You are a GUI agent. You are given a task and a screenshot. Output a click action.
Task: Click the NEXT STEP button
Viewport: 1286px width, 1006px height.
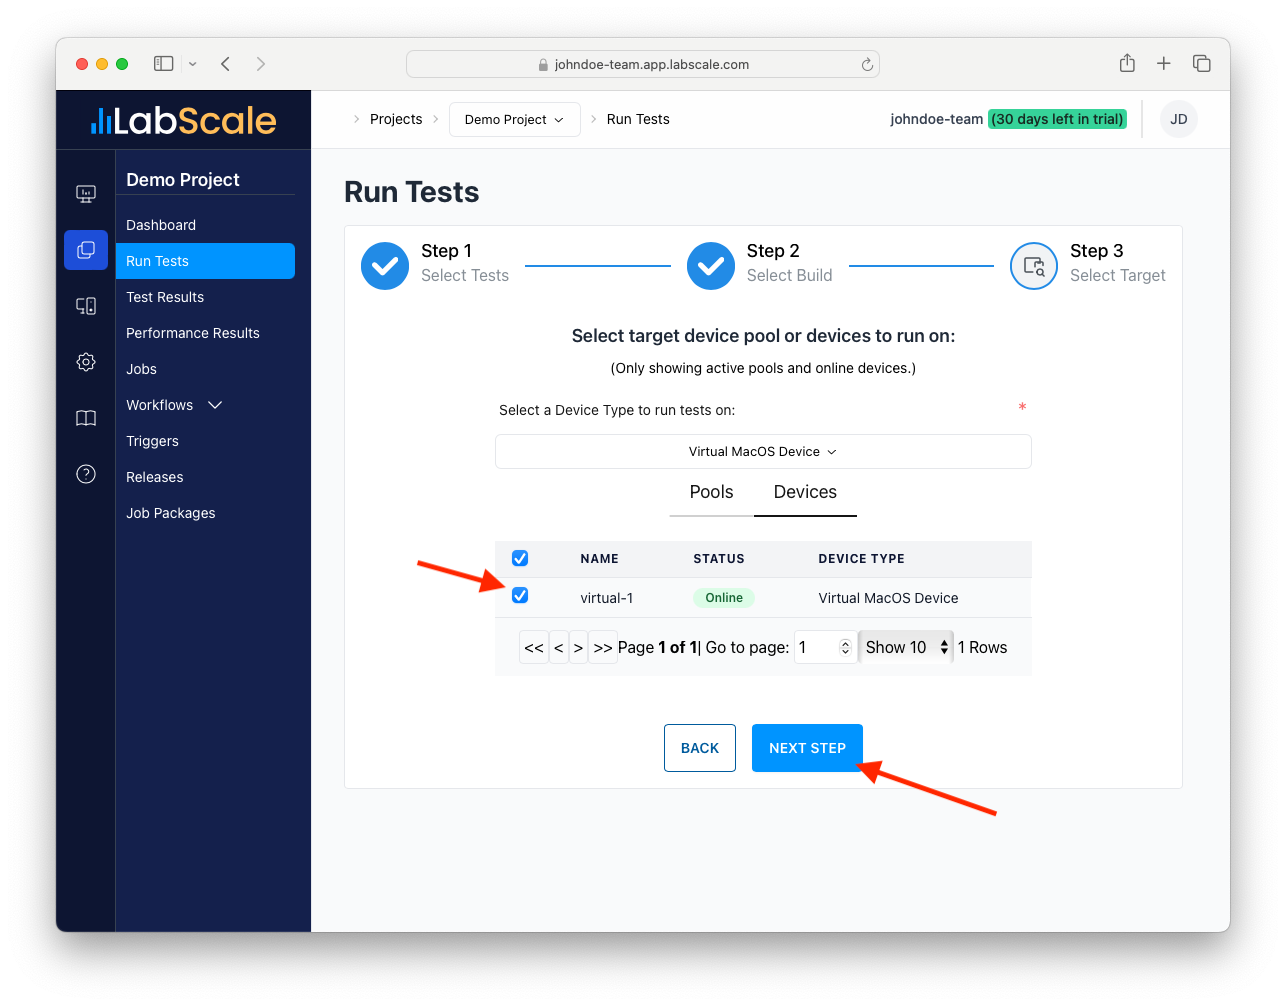[x=807, y=748]
